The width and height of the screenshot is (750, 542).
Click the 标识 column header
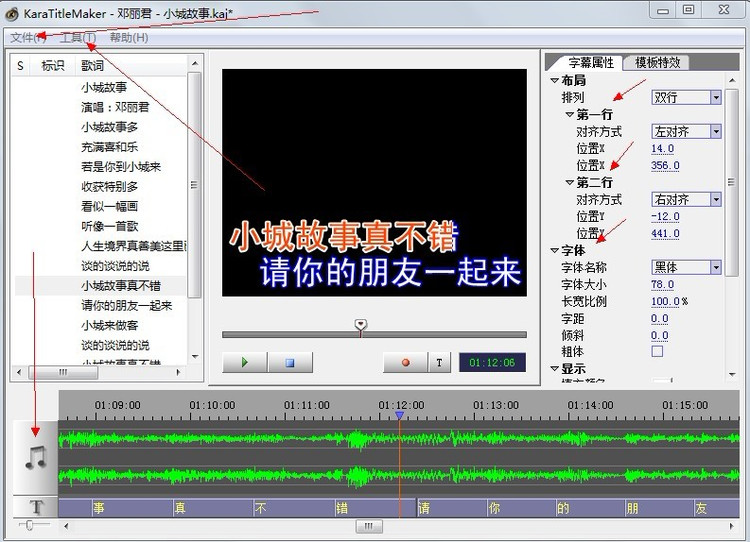[53, 66]
